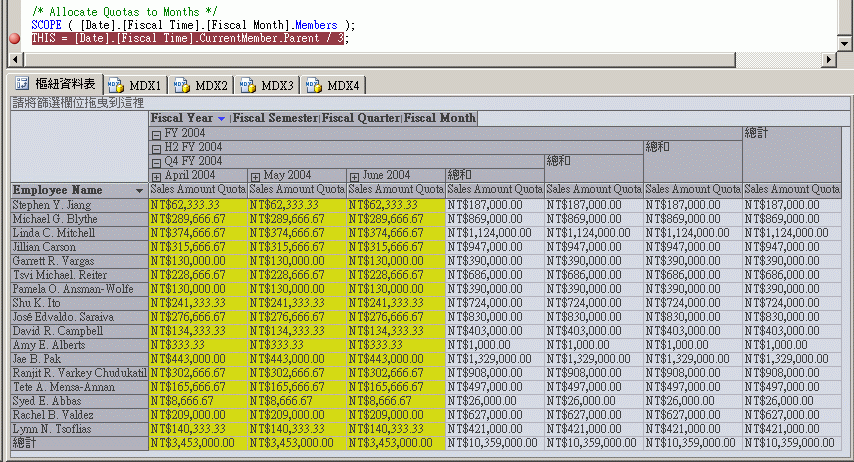
Task: Select row Syed E. Abbas
Action: tap(80, 401)
